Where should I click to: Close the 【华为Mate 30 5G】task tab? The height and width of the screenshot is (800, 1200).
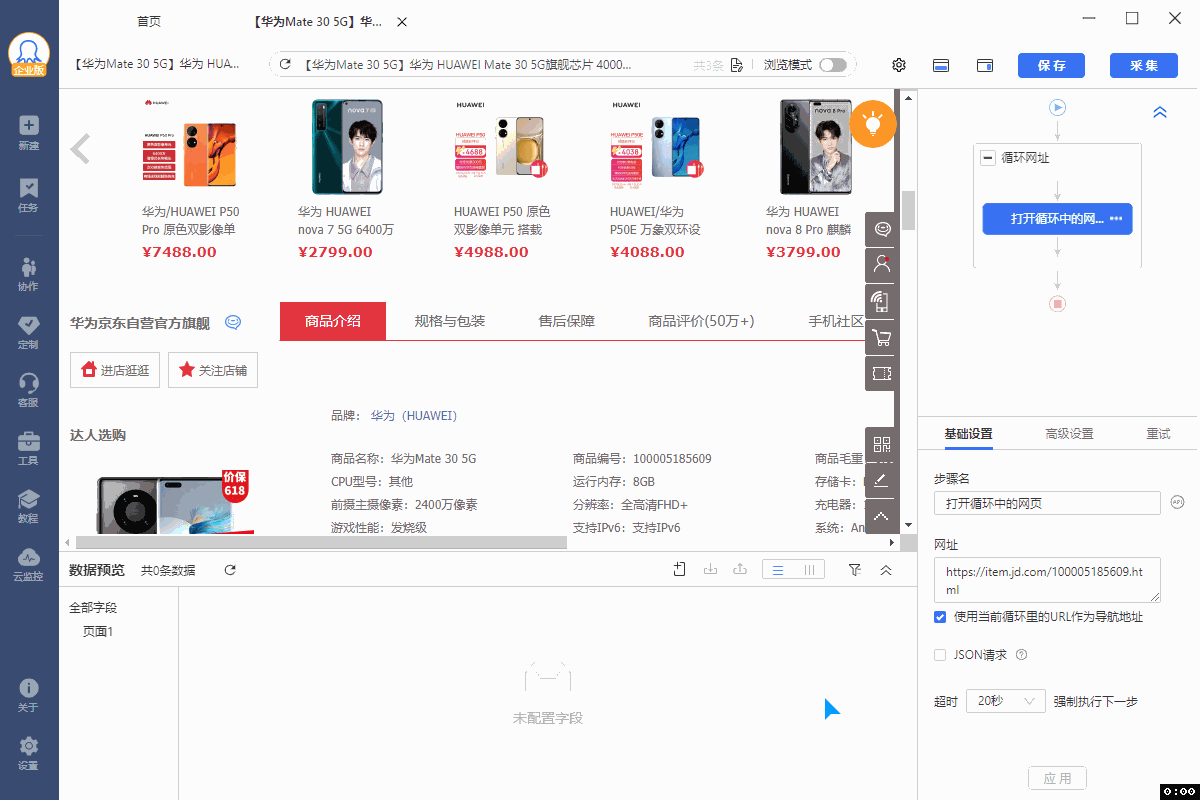point(402,22)
